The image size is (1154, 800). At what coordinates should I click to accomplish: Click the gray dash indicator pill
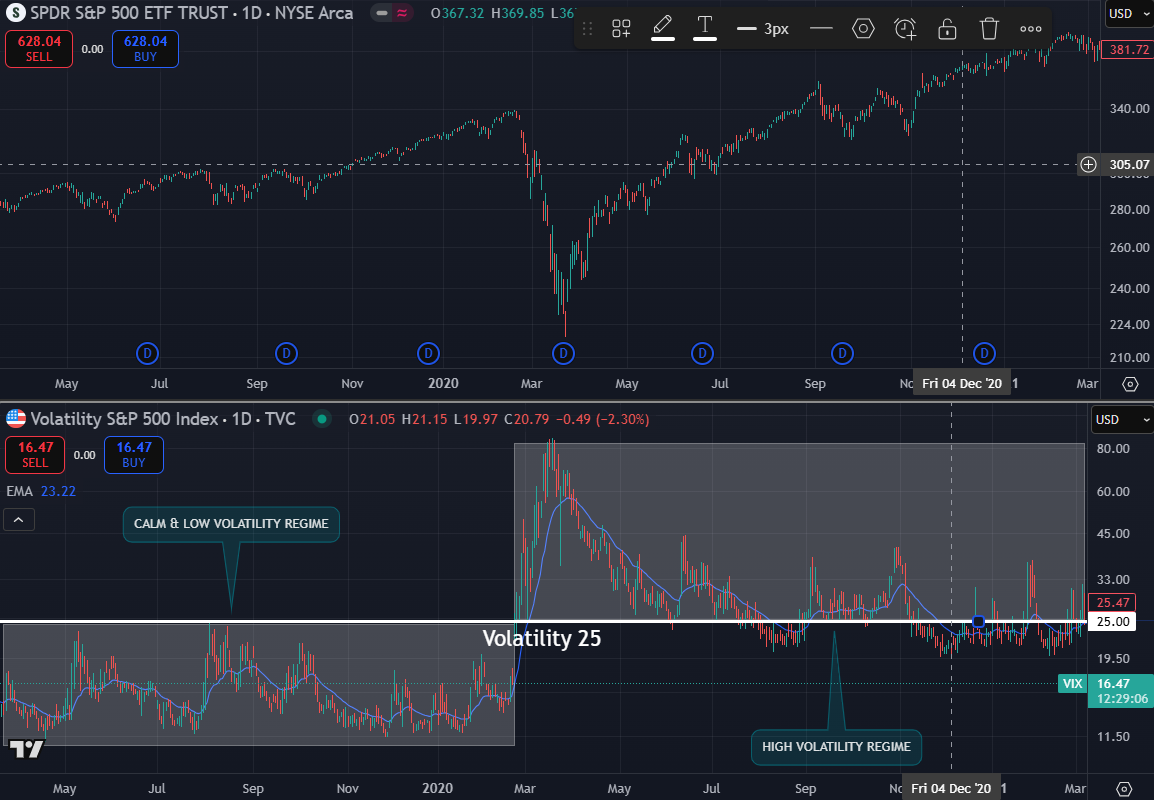382,13
